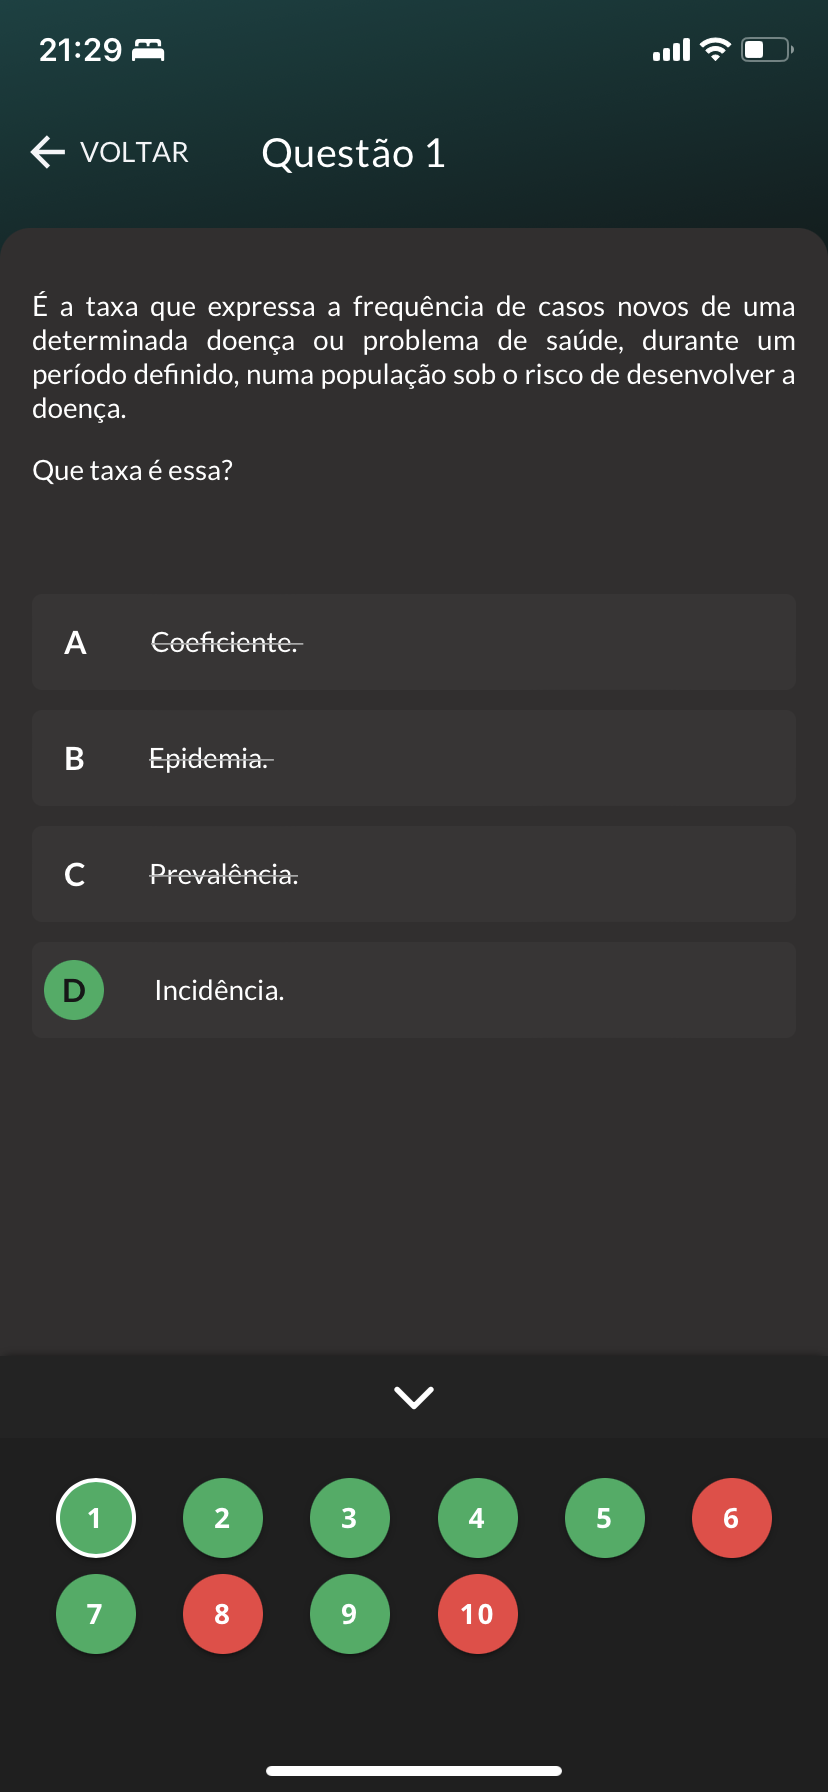Go to question 1 circle
This screenshot has height=1792, width=828.
[x=96, y=1518]
